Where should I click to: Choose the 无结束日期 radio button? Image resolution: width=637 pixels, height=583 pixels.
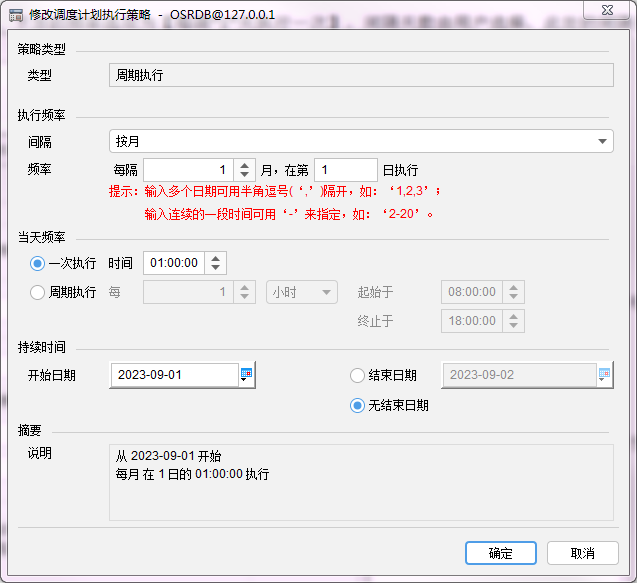pyautogui.click(x=357, y=405)
